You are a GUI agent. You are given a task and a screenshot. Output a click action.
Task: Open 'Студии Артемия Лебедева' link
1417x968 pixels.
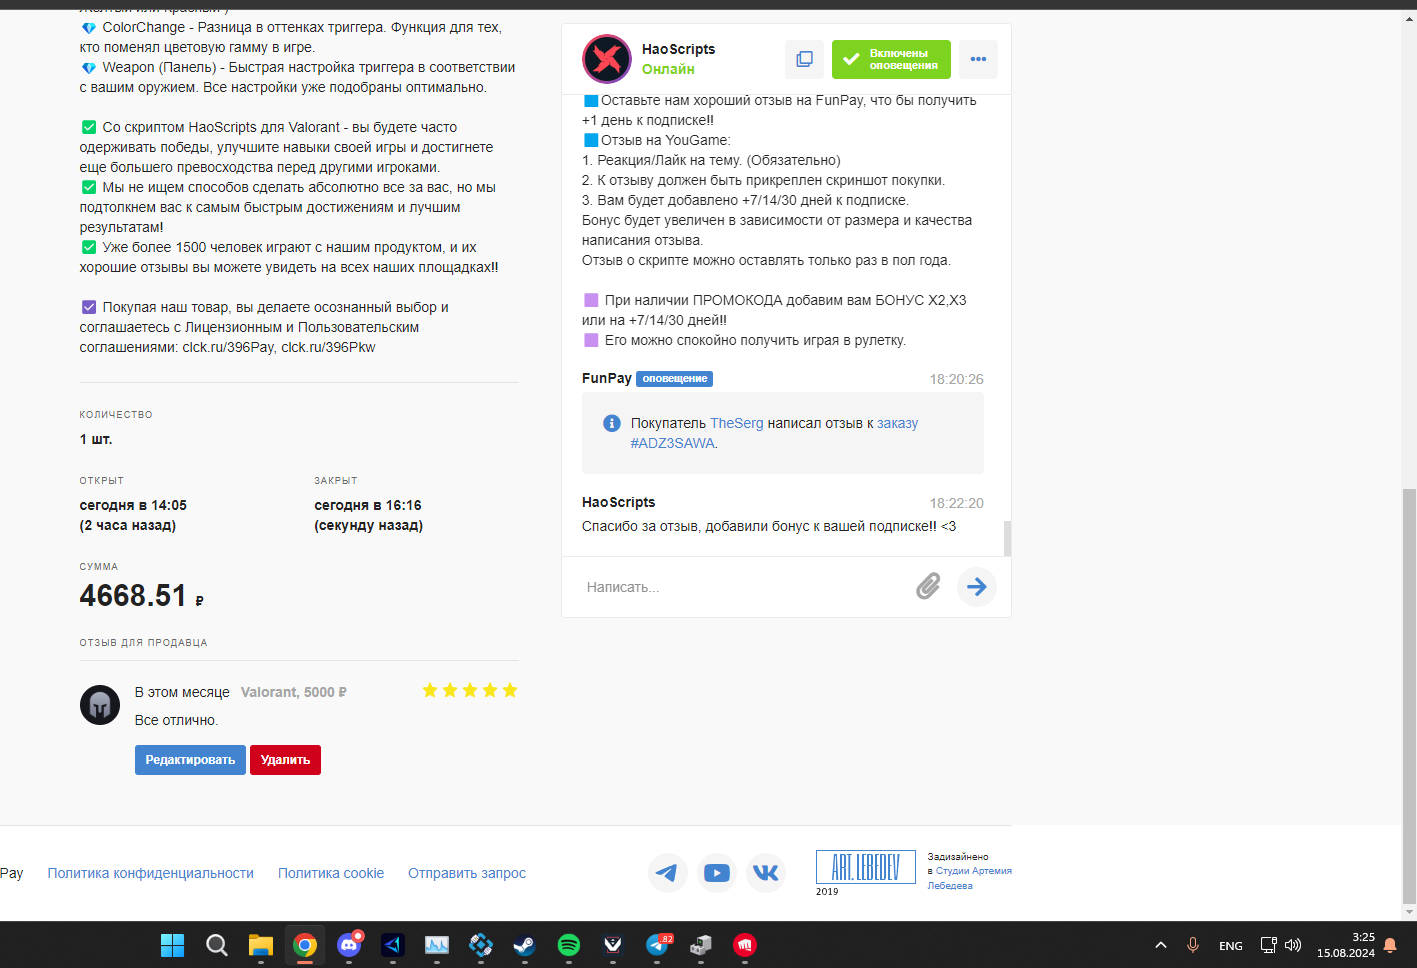pos(969,878)
